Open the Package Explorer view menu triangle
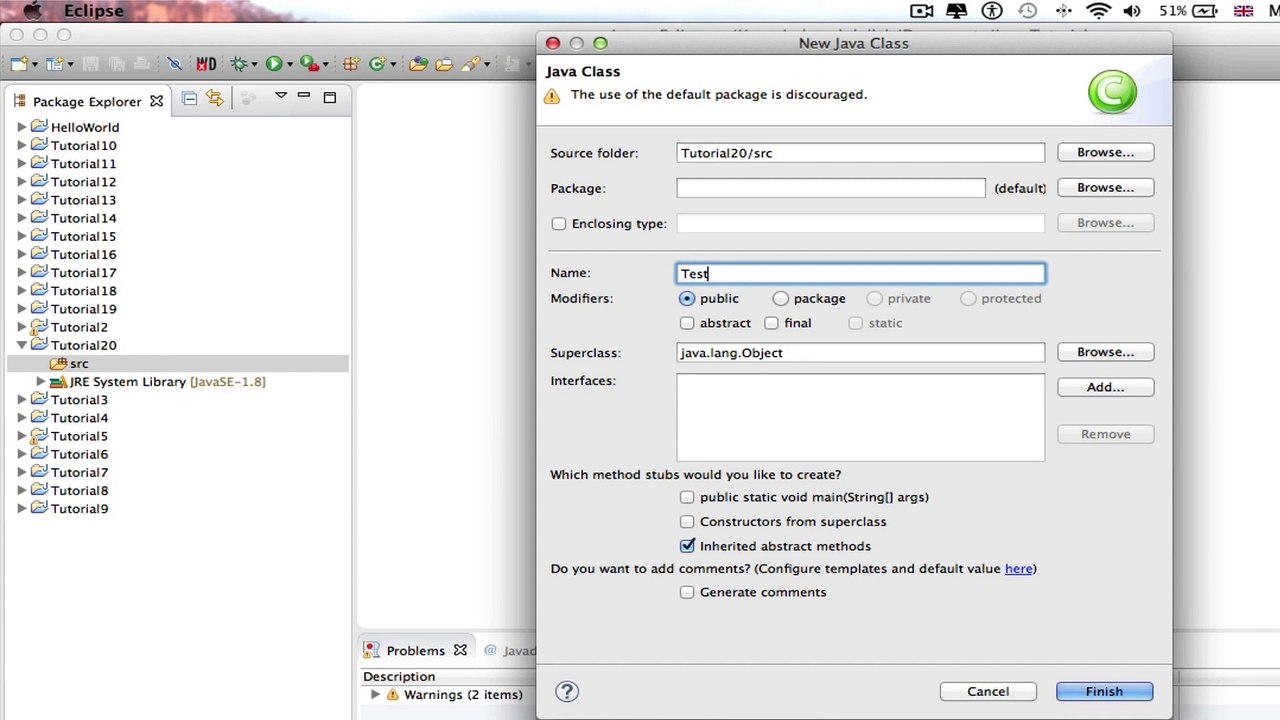Viewport: 1280px width, 720px height. click(x=281, y=96)
